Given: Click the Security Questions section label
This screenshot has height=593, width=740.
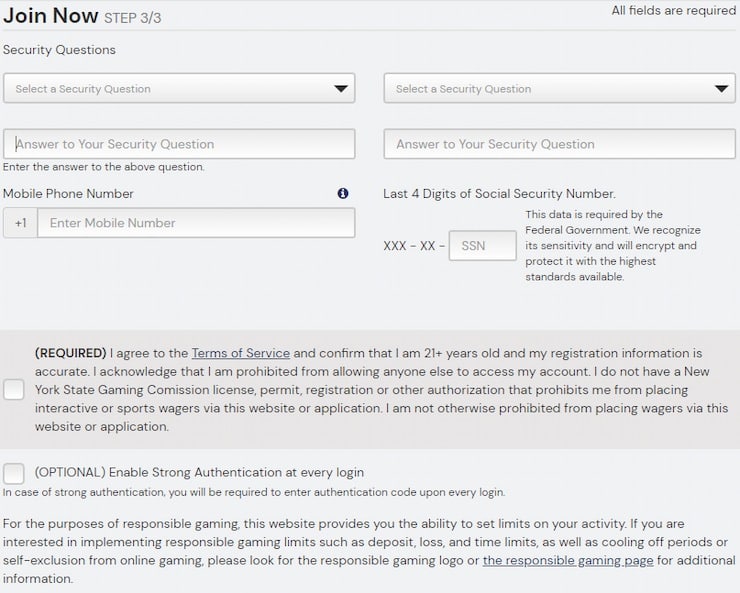Looking at the screenshot, I should click(x=59, y=50).
